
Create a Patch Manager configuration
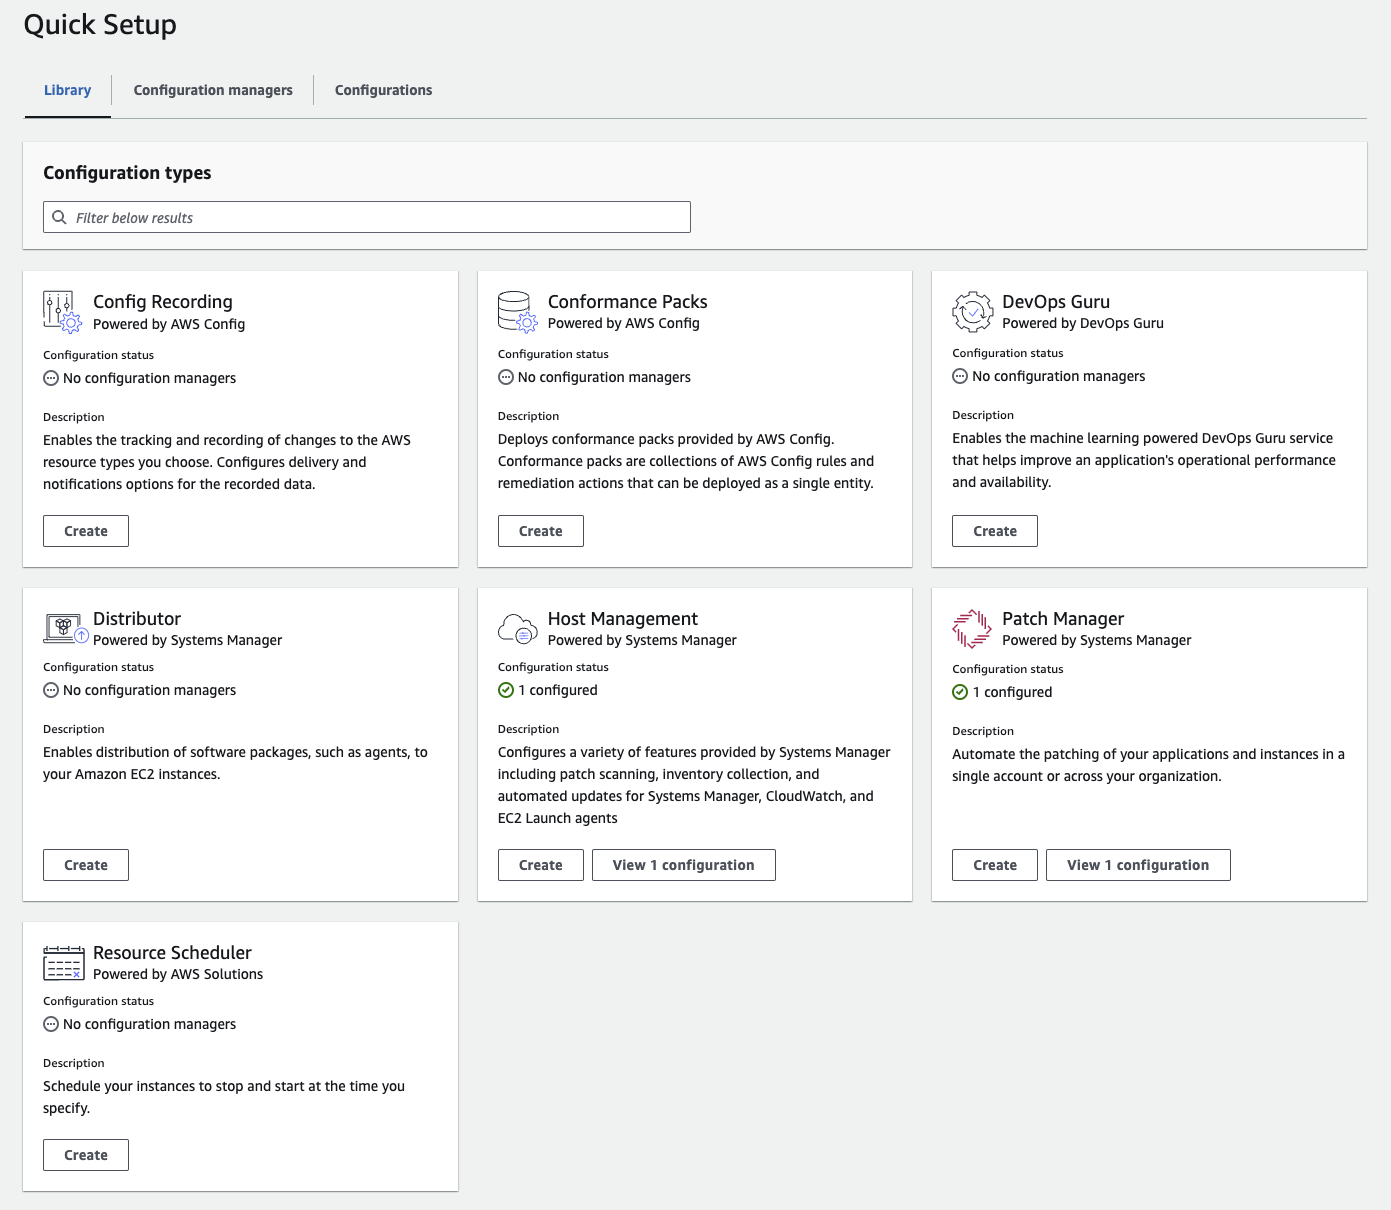995,865
